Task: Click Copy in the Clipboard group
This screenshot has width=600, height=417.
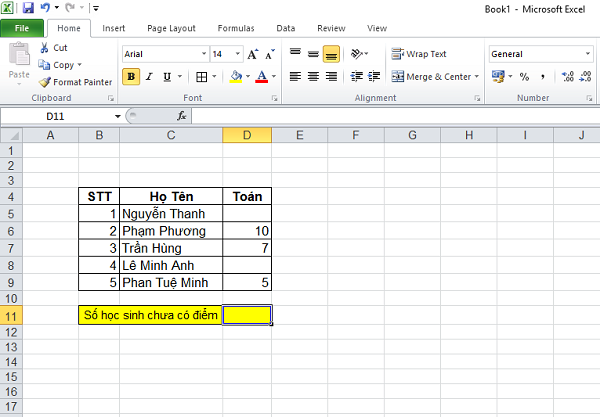Action: (56, 65)
